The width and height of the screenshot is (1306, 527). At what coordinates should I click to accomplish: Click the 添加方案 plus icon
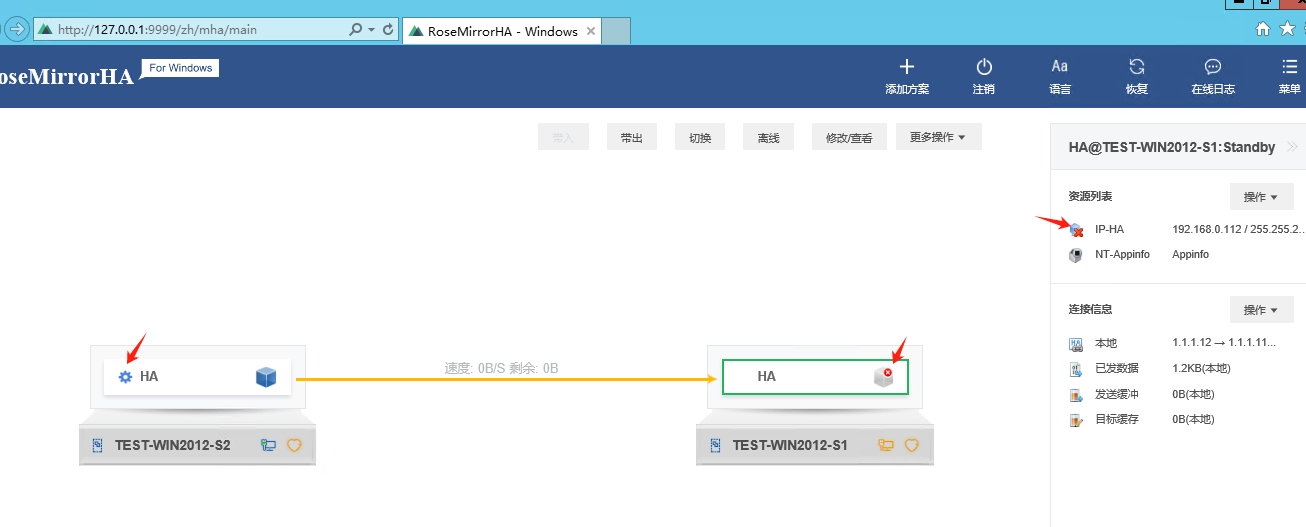click(907, 67)
